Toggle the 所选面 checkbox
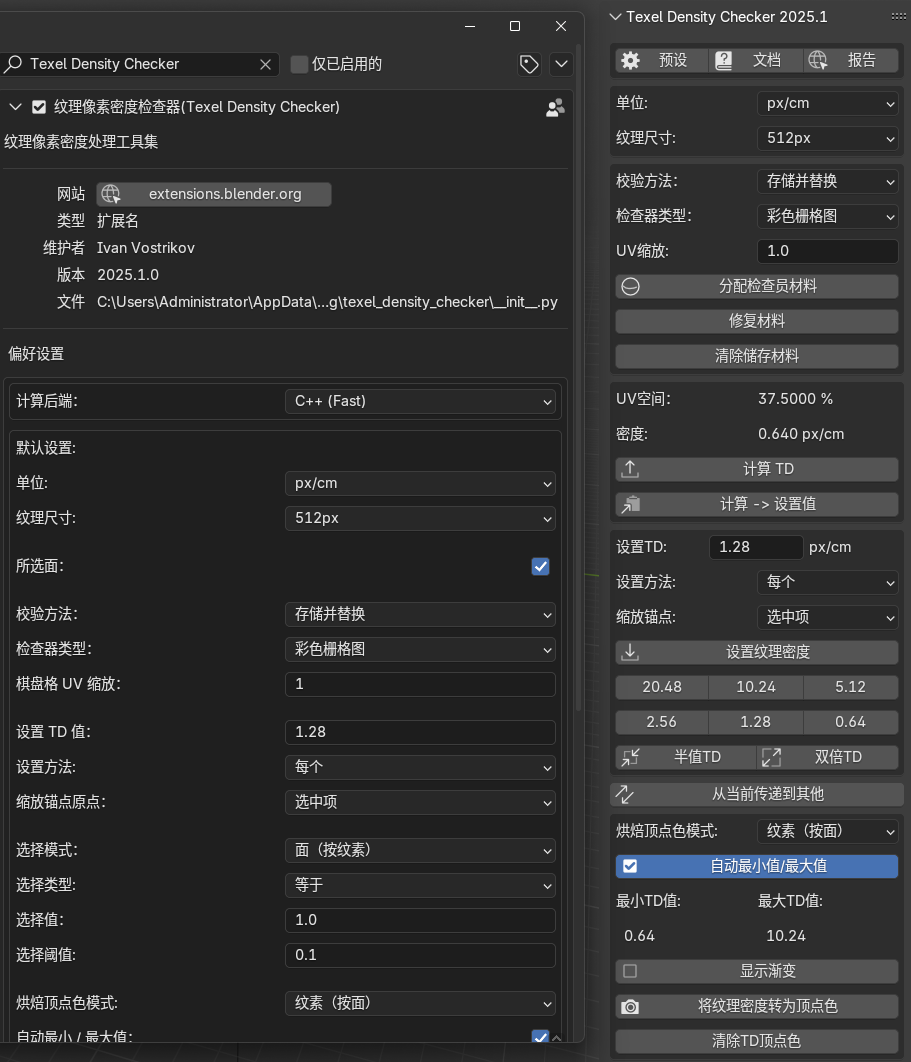 540,566
